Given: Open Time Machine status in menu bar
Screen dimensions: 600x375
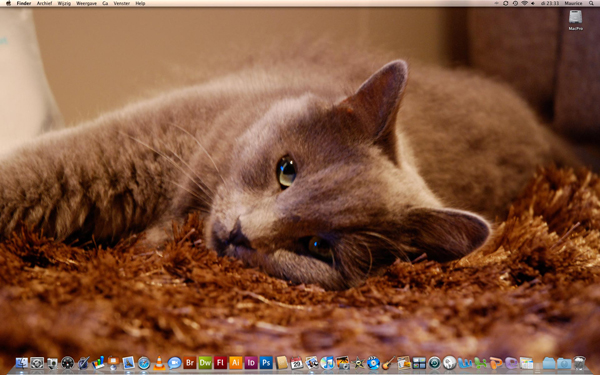Looking at the screenshot, I should pos(515,3).
